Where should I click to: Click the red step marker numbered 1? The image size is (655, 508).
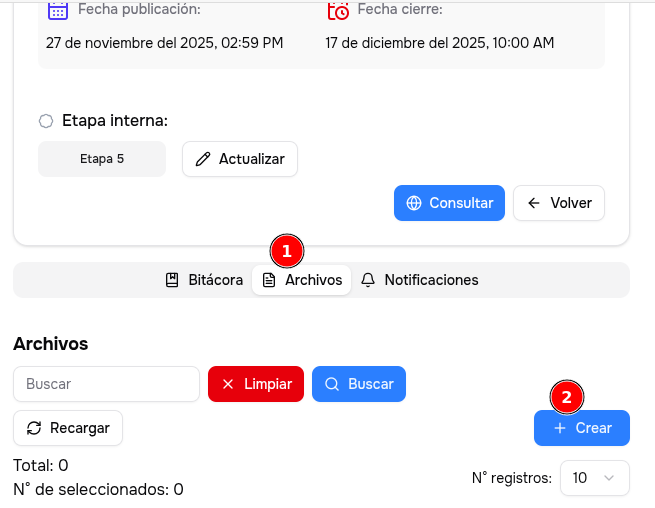coord(287,249)
